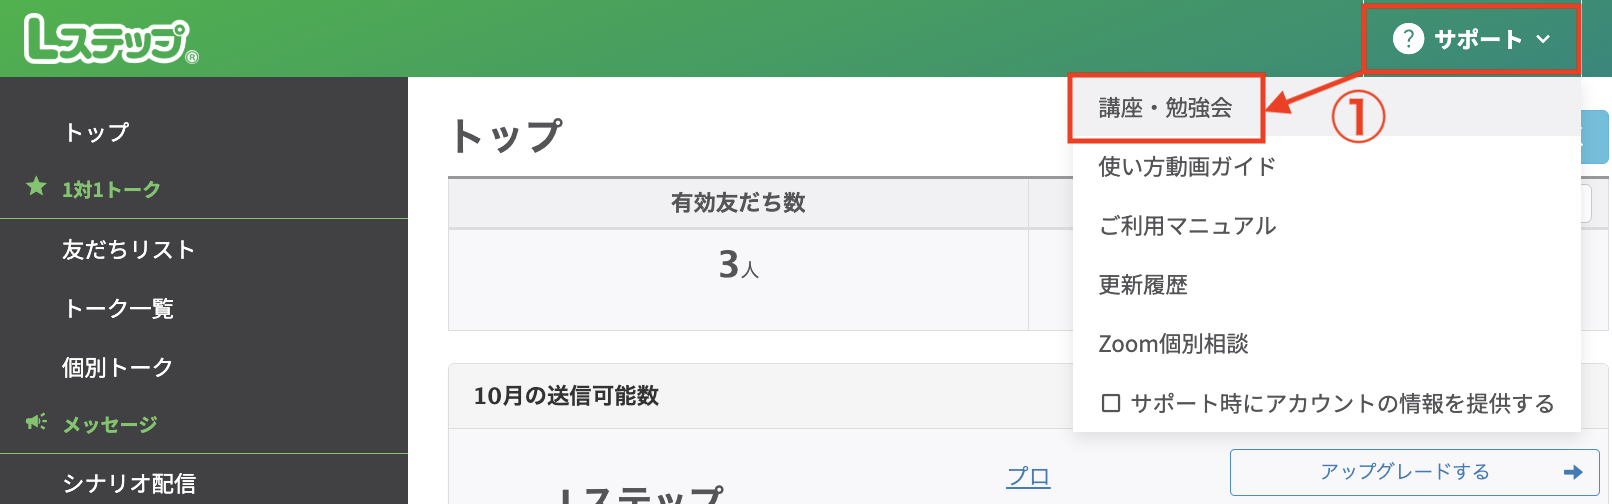Screen dimensions: 1612x504
Task: Click the arrow icon on アップグレードする
Action: (x=1573, y=472)
